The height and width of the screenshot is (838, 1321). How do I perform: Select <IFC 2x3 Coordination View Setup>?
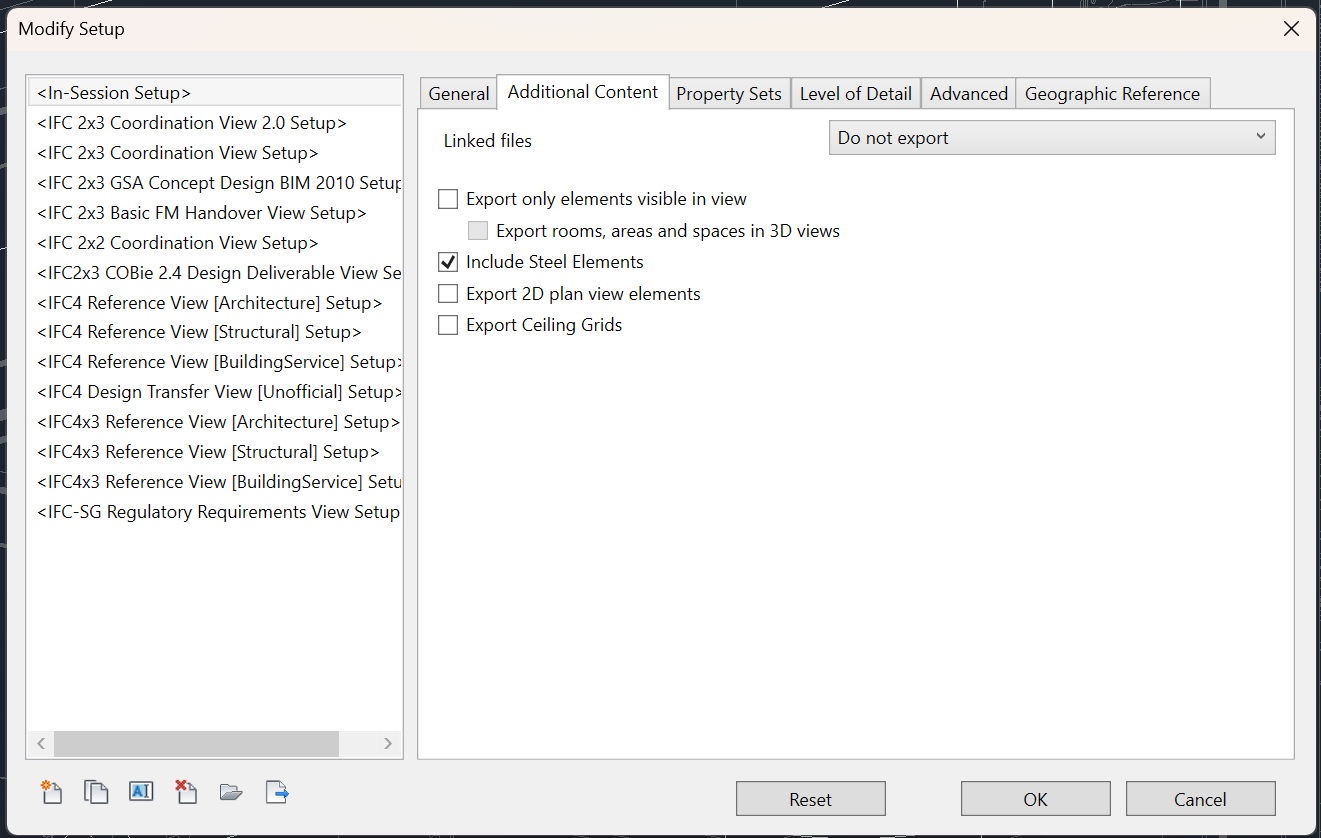coord(215,153)
